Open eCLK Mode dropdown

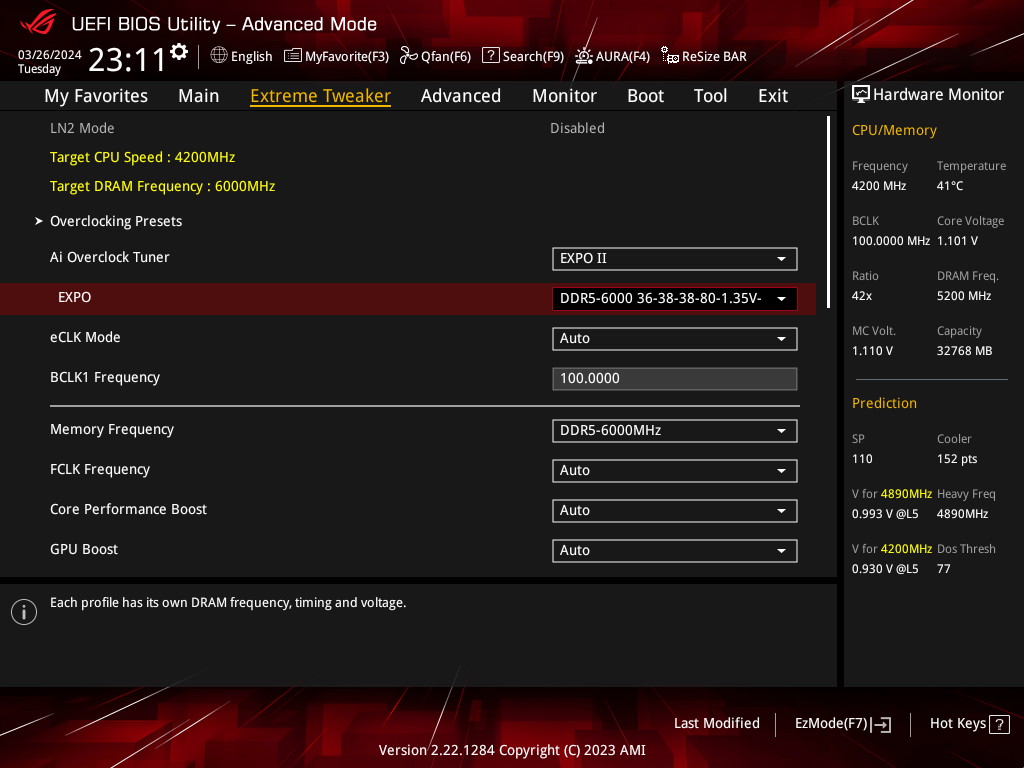point(674,338)
